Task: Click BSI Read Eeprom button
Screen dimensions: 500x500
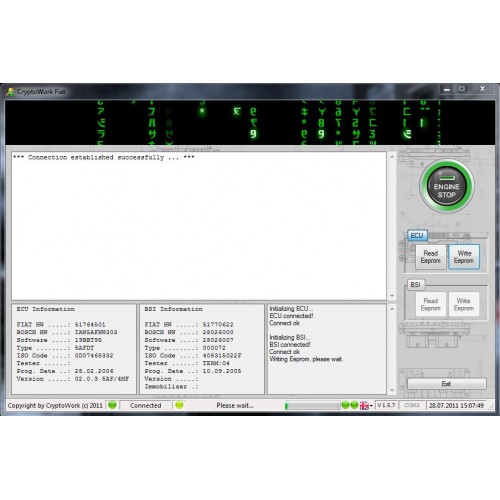Action: pyautogui.click(x=430, y=304)
